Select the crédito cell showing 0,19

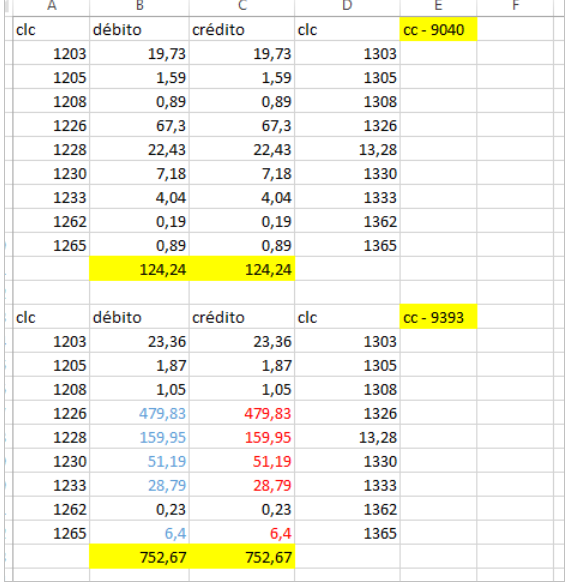click(242, 221)
